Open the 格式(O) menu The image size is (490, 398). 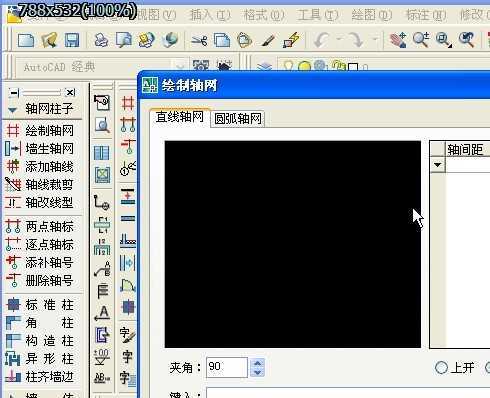264,15
